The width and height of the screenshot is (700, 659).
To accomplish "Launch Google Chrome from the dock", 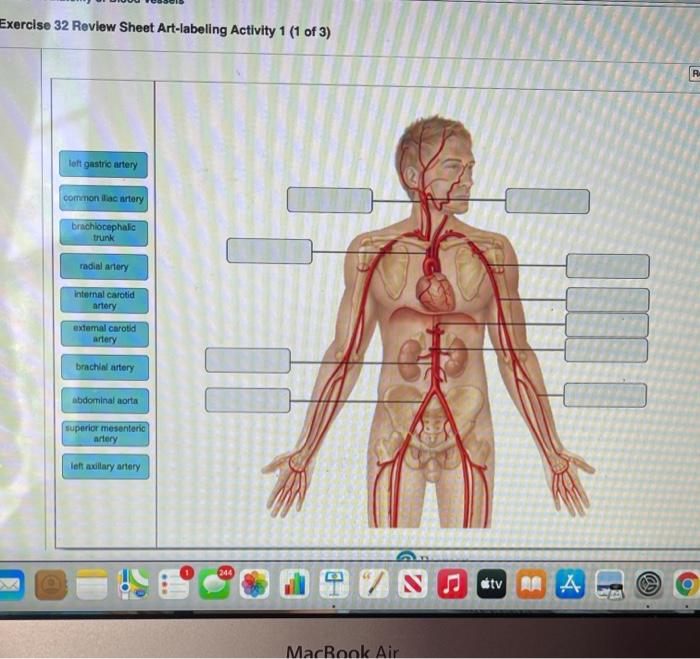I will click(687, 584).
